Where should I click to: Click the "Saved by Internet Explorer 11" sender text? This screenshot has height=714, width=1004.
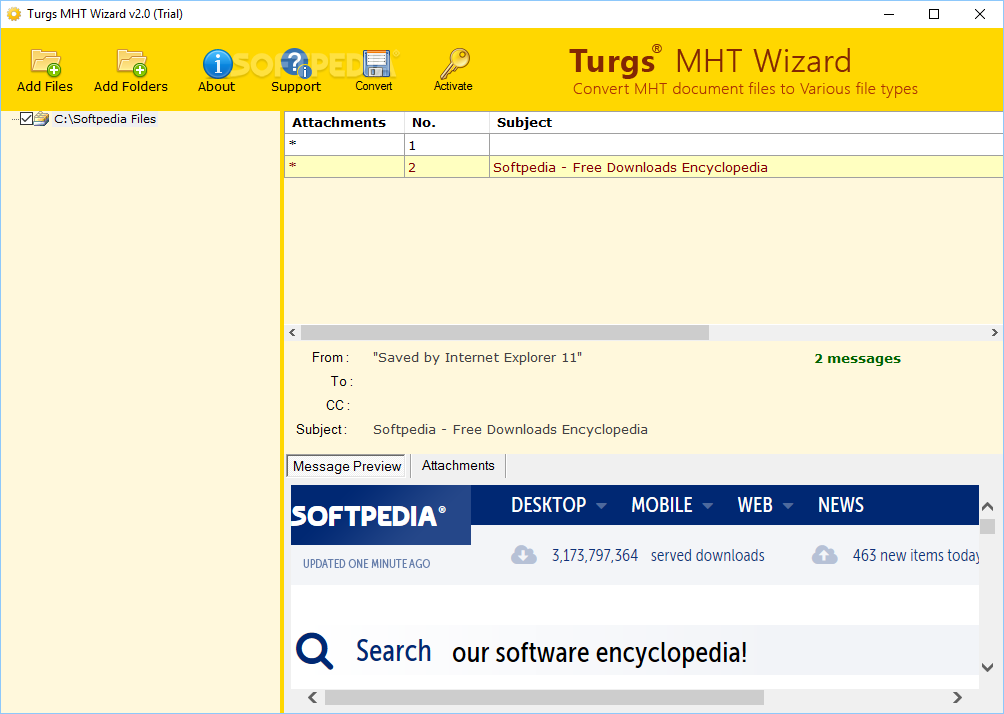pos(477,357)
